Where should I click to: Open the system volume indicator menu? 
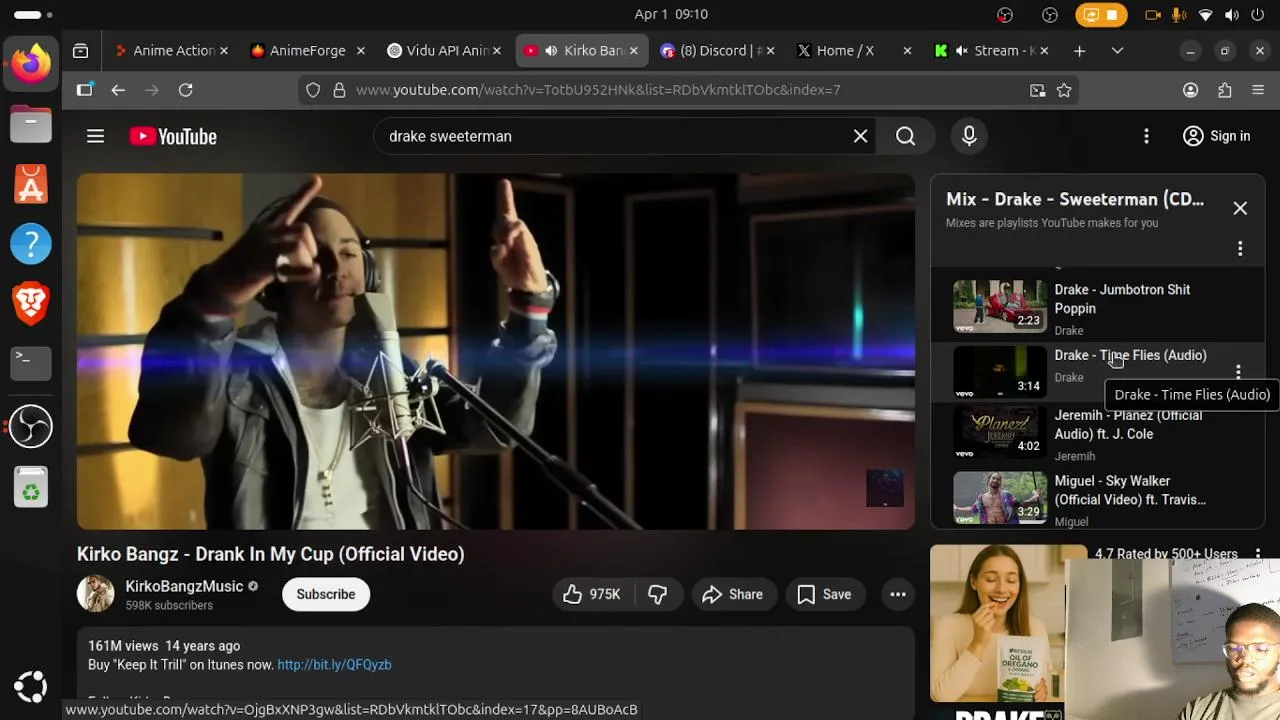[x=1231, y=14]
